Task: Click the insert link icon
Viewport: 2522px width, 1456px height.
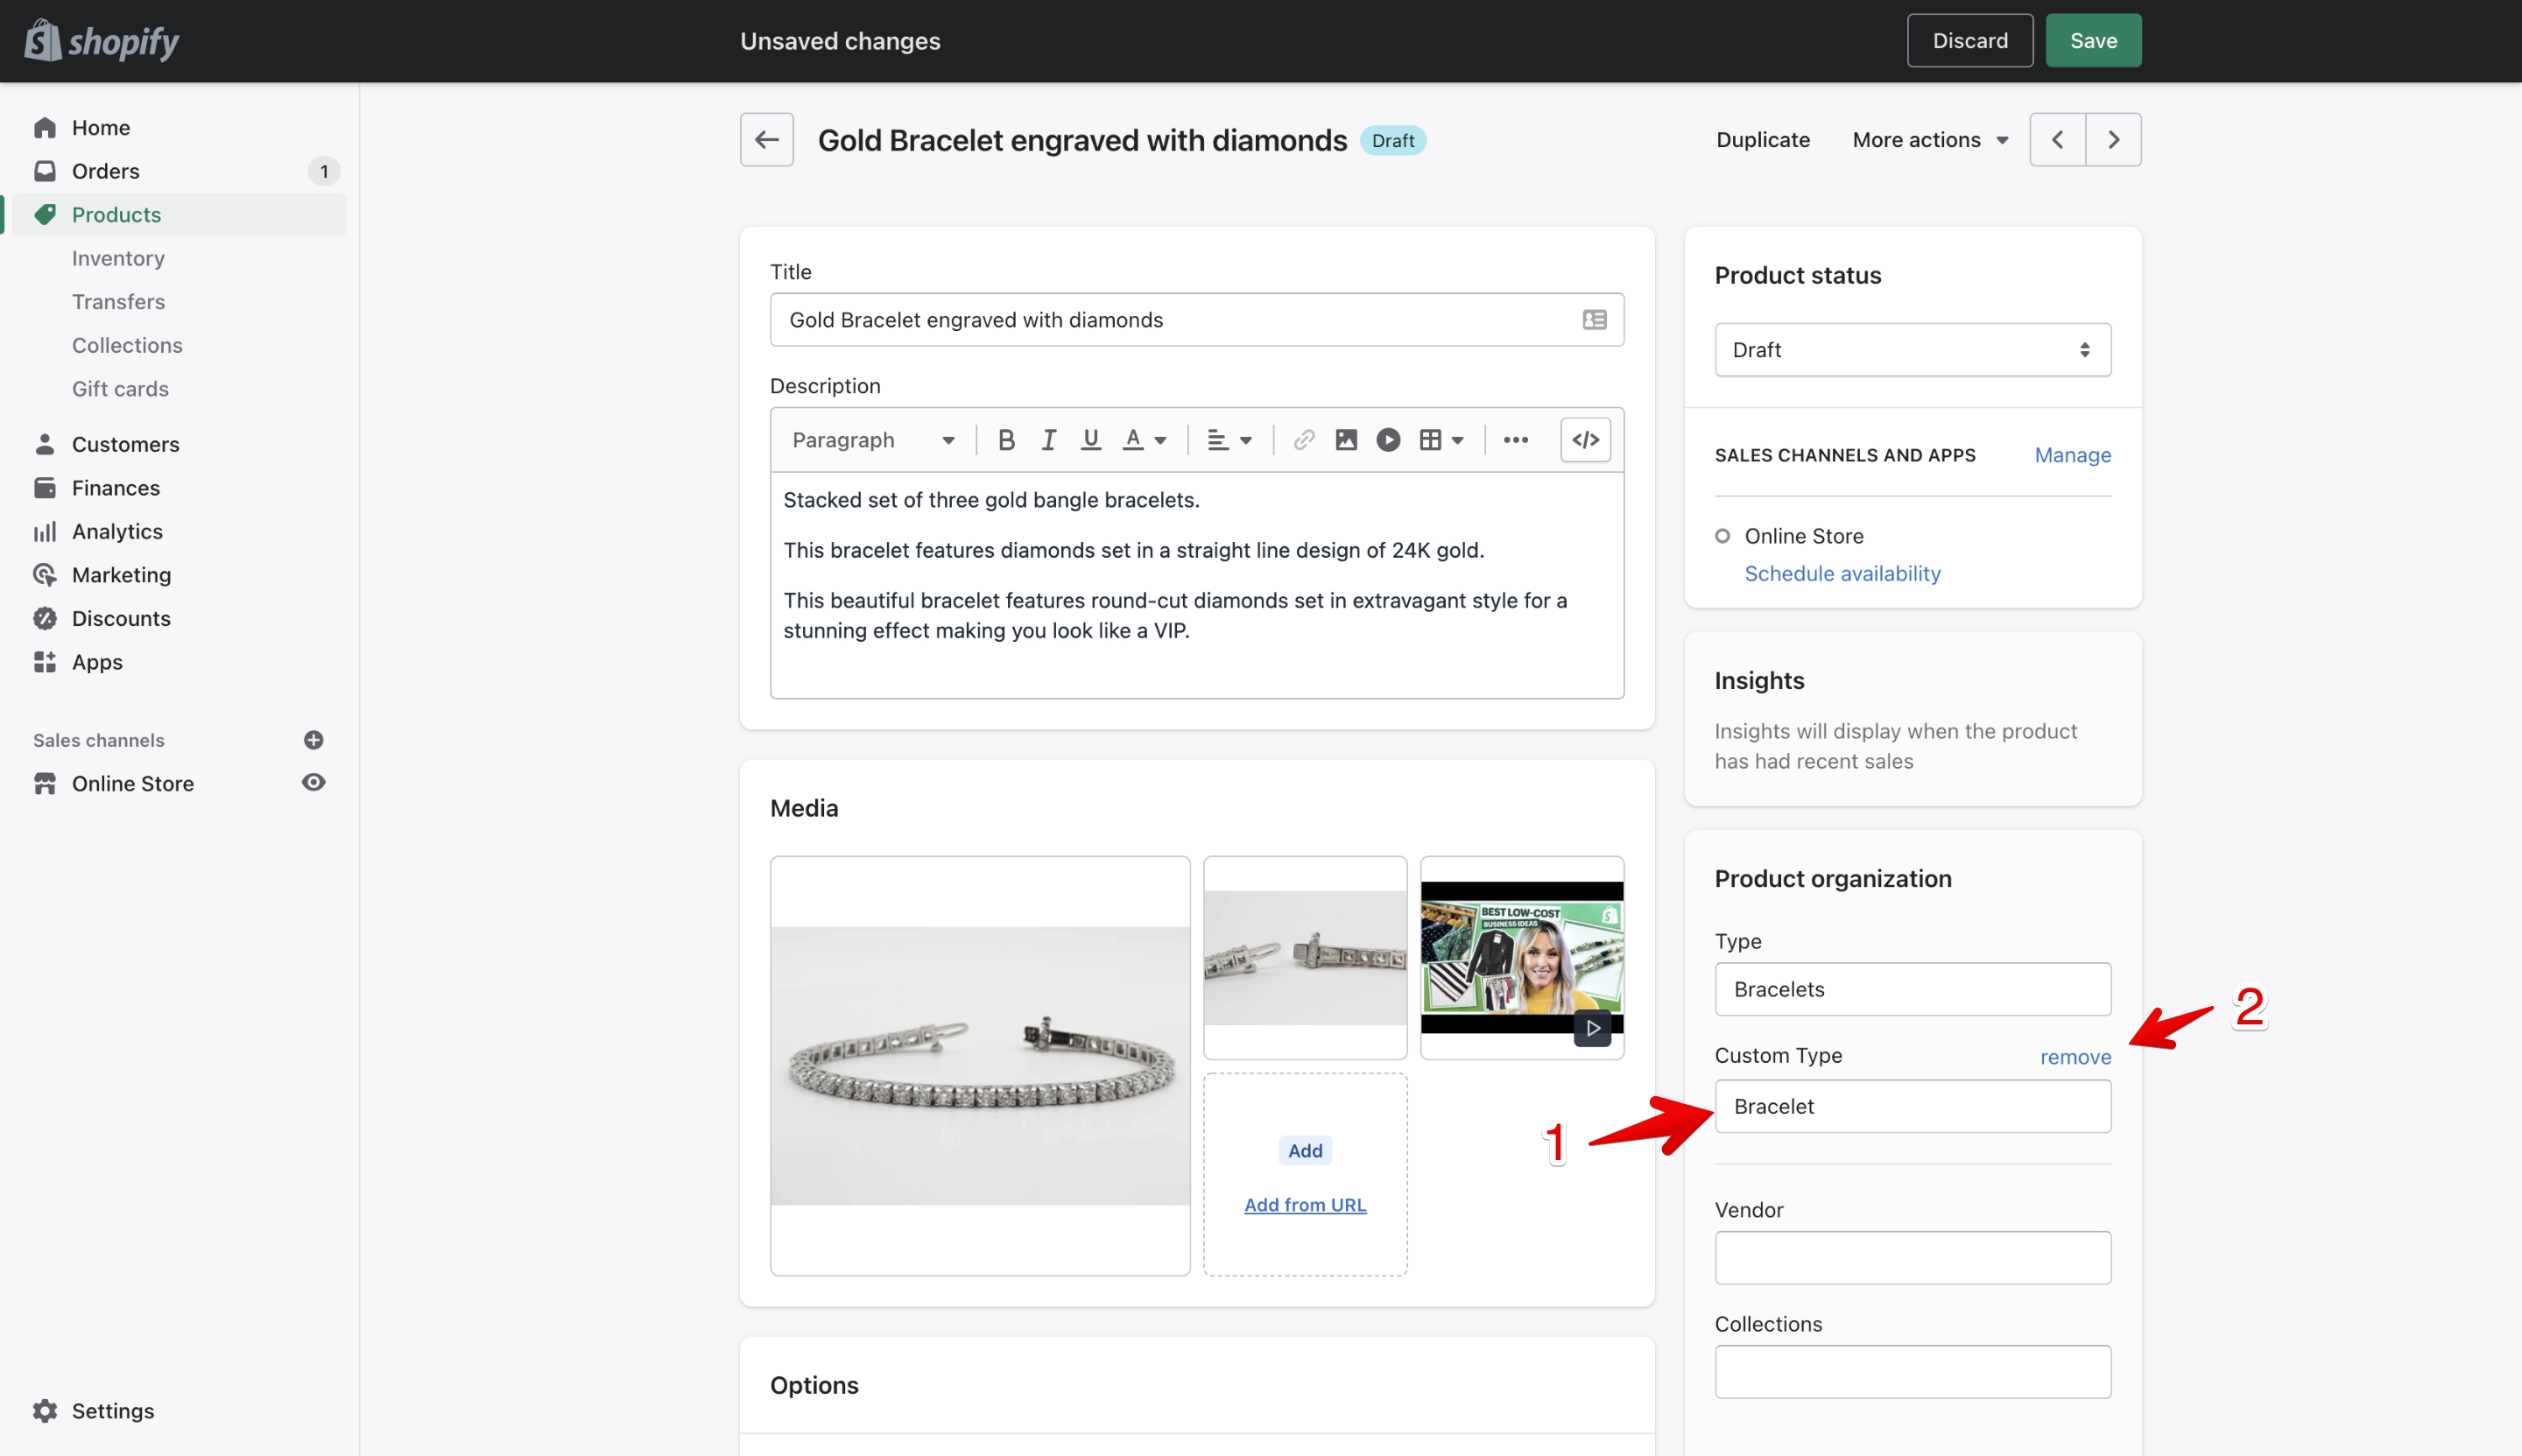Action: click(x=1303, y=440)
